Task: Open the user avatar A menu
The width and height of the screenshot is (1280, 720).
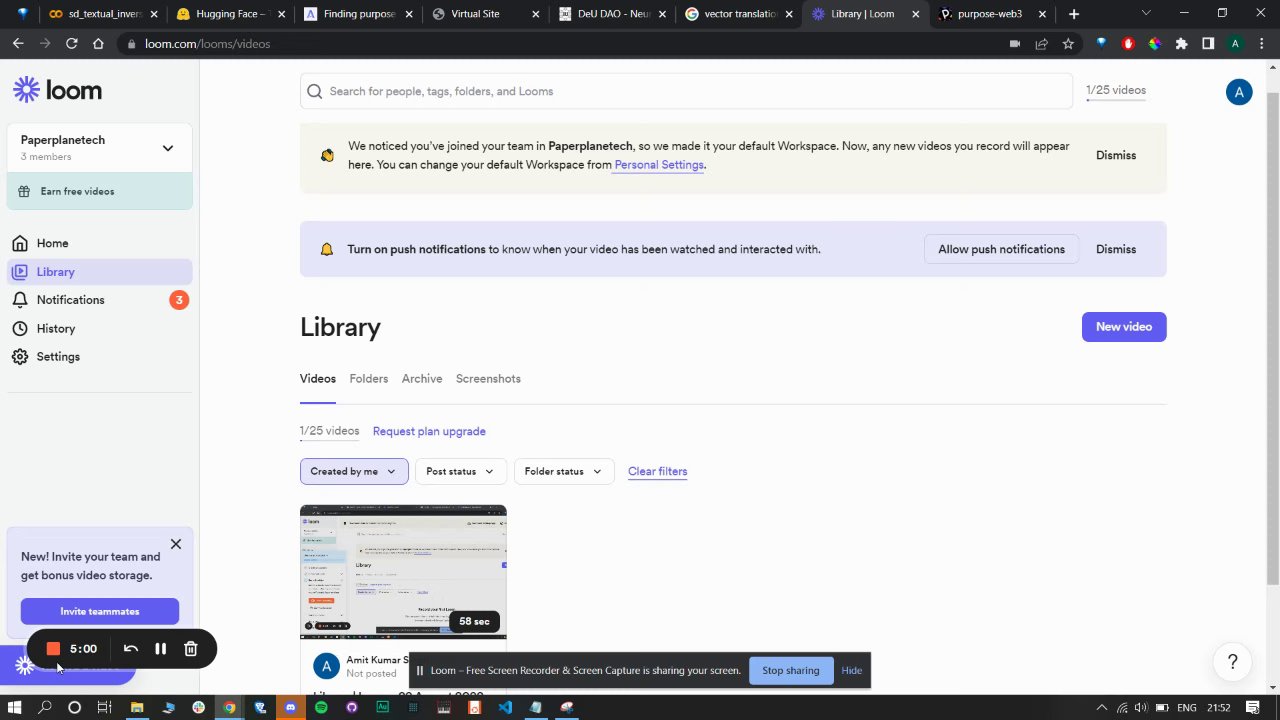Action: pyautogui.click(x=1239, y=92)
